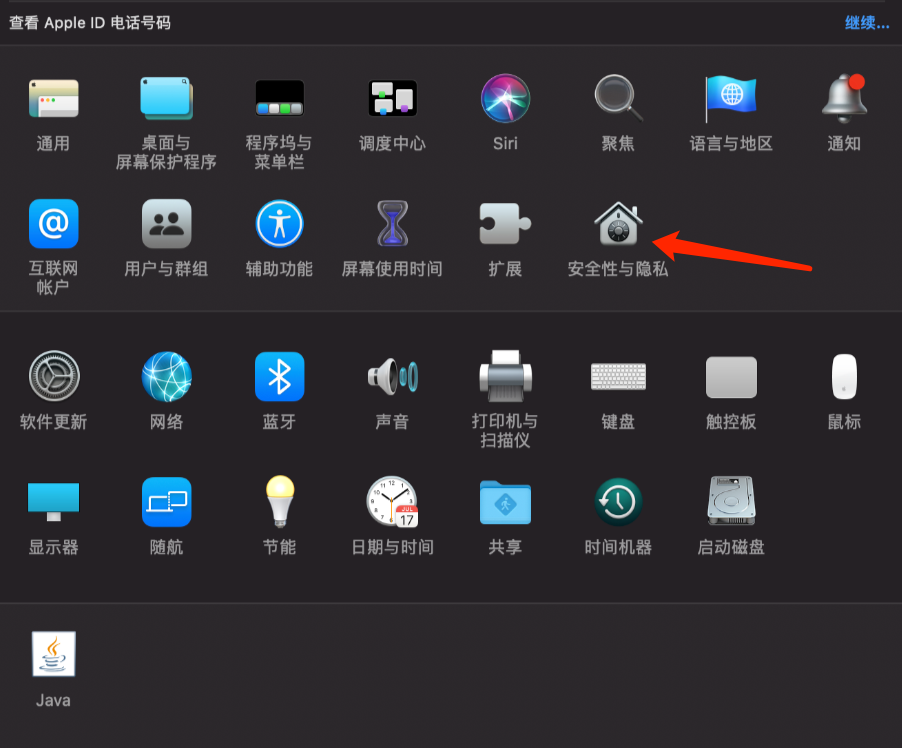Open 鼠标 (Mouse) preferences
Image resolution: width=902 pixels, height=748 pixels.
click(844, 376)
